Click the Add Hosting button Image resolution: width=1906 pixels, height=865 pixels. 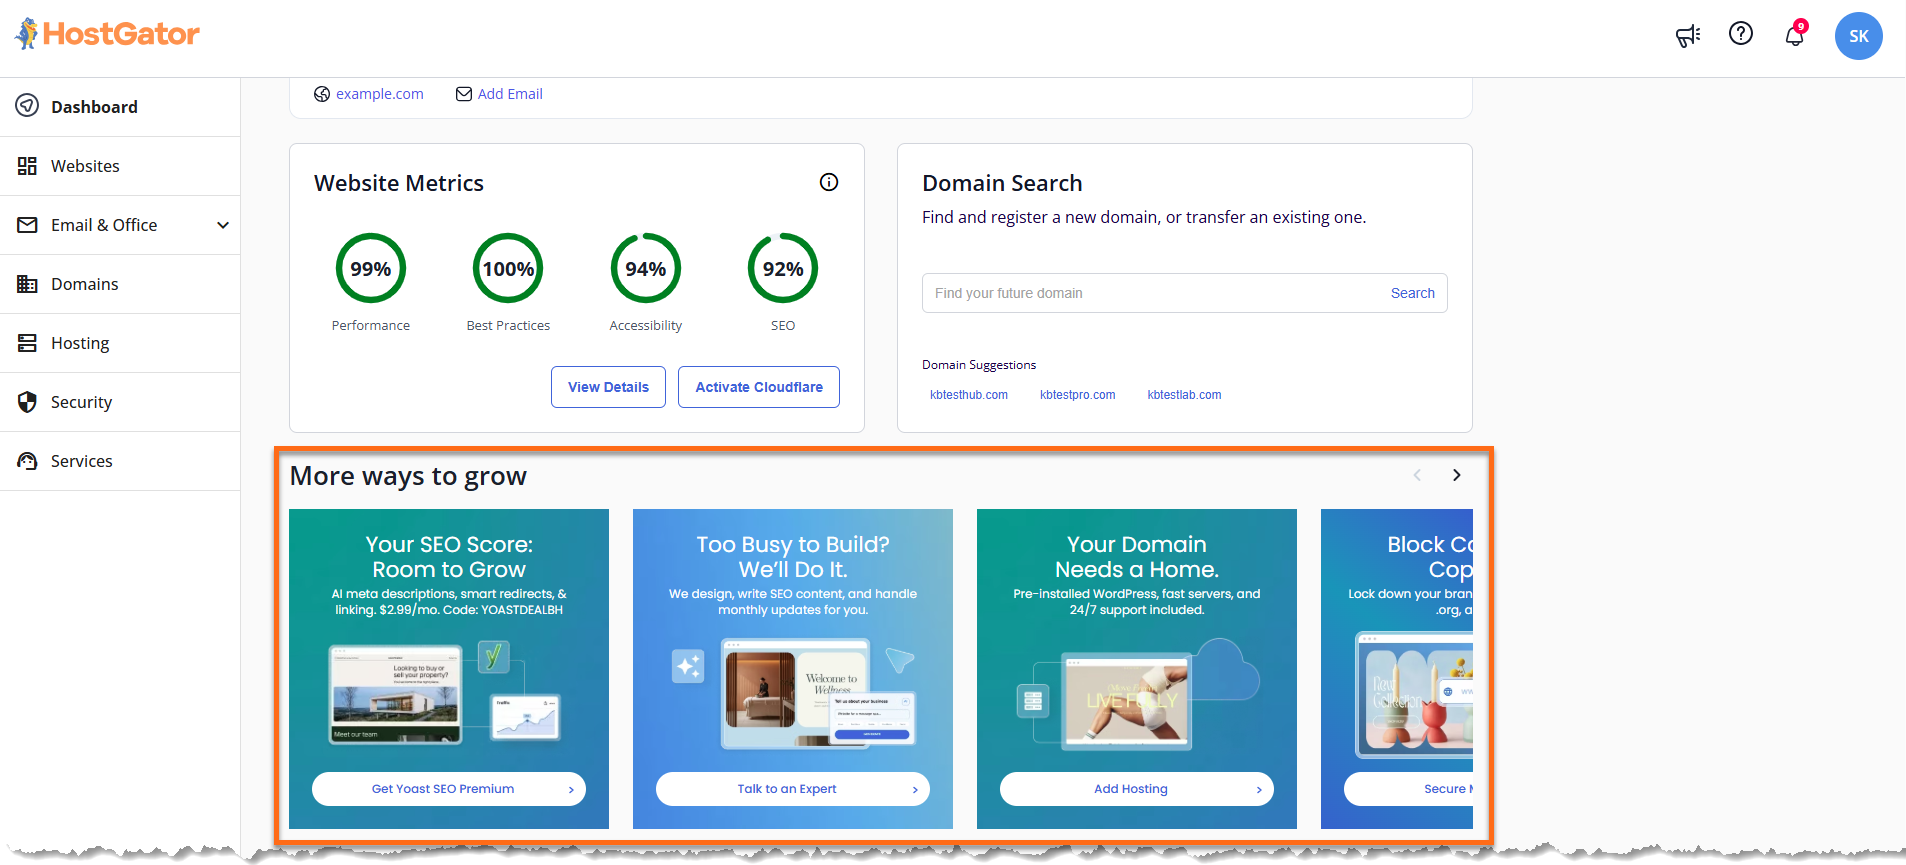[x=1137, y=789]
